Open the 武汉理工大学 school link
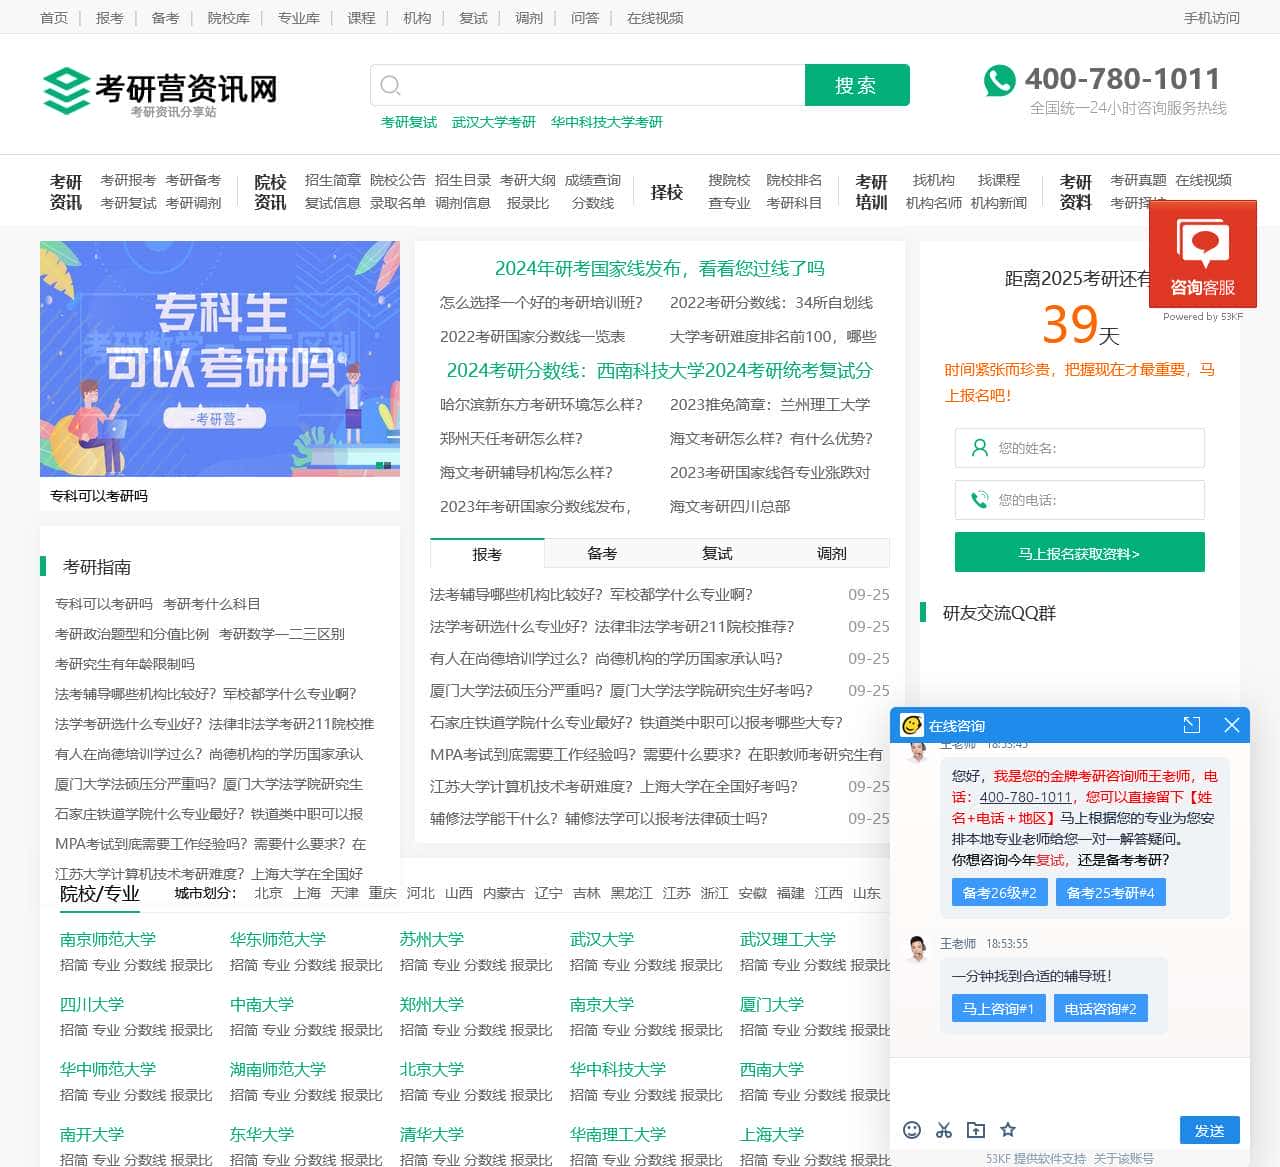The image size is (1280, 1167). (788, 939)
